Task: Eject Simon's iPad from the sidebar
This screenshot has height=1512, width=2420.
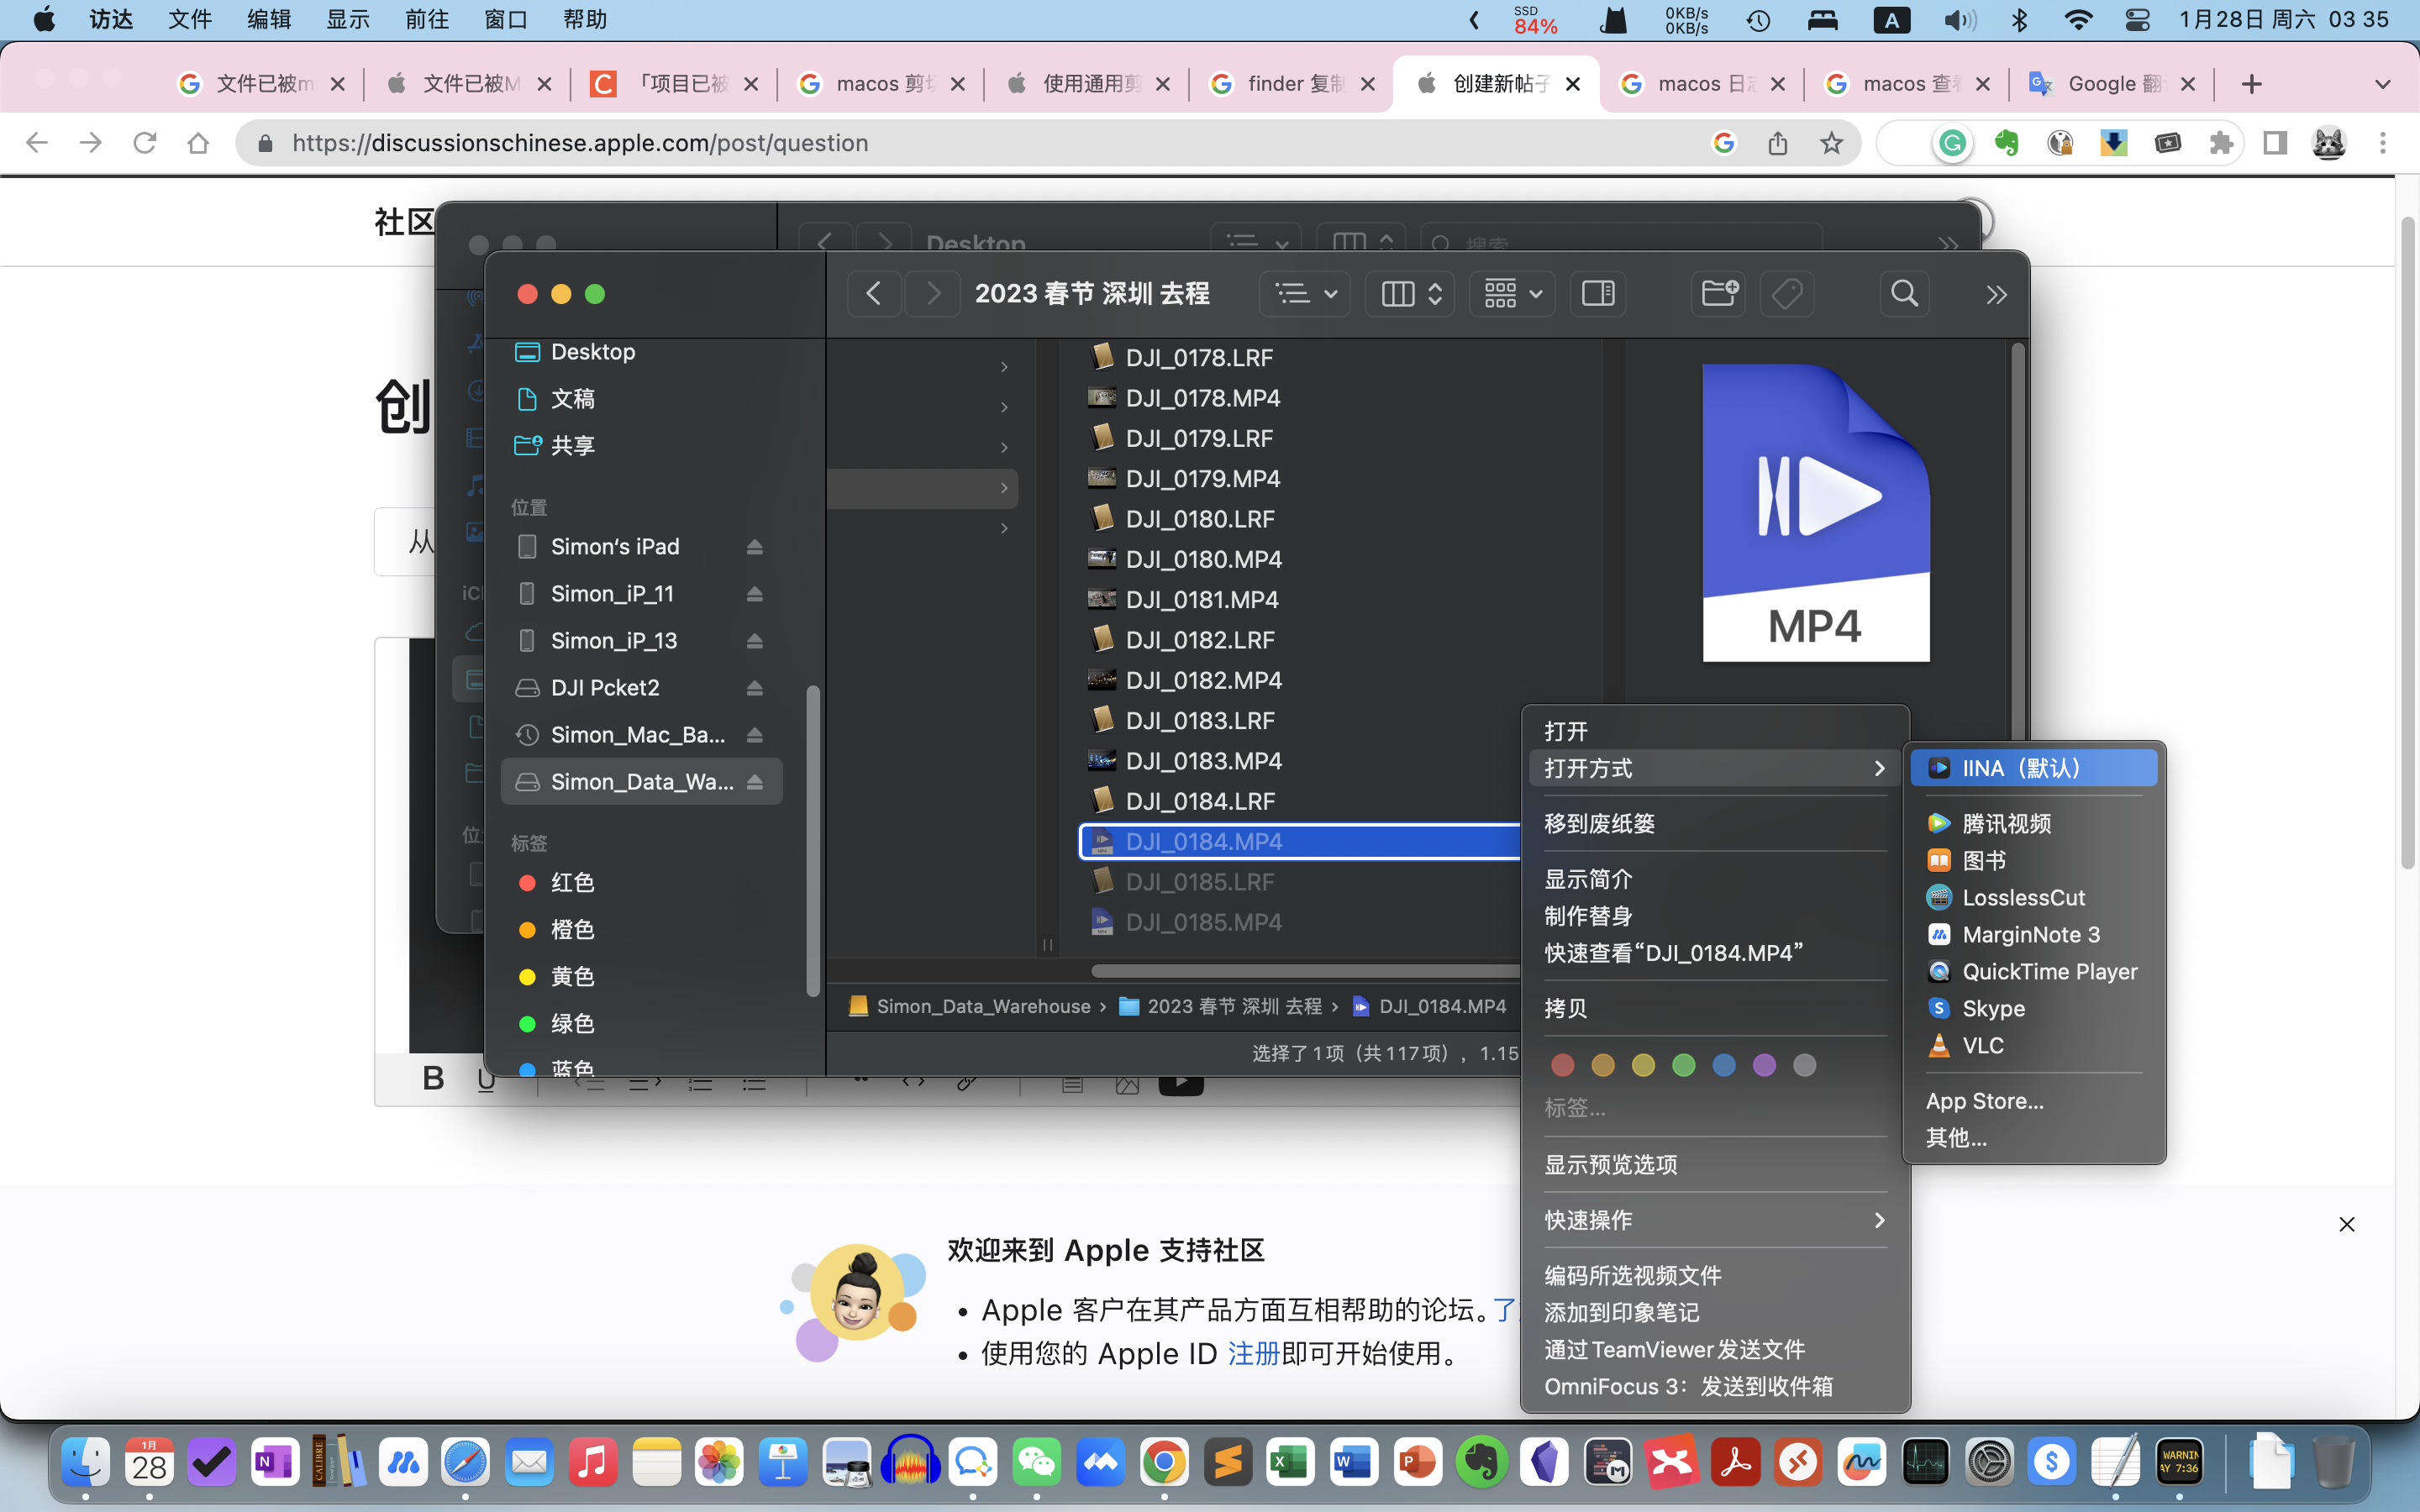Action: tap(755, 547)
